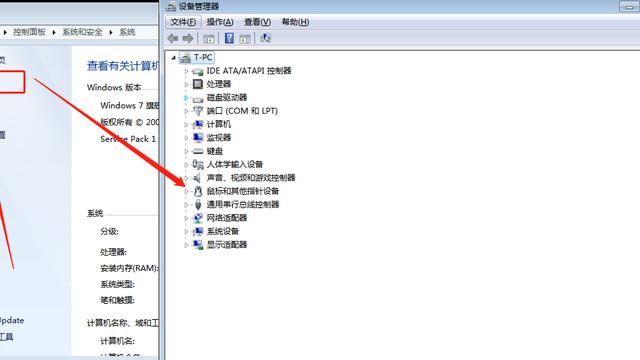Select the 系统设备 label

[x=222, y=231]
